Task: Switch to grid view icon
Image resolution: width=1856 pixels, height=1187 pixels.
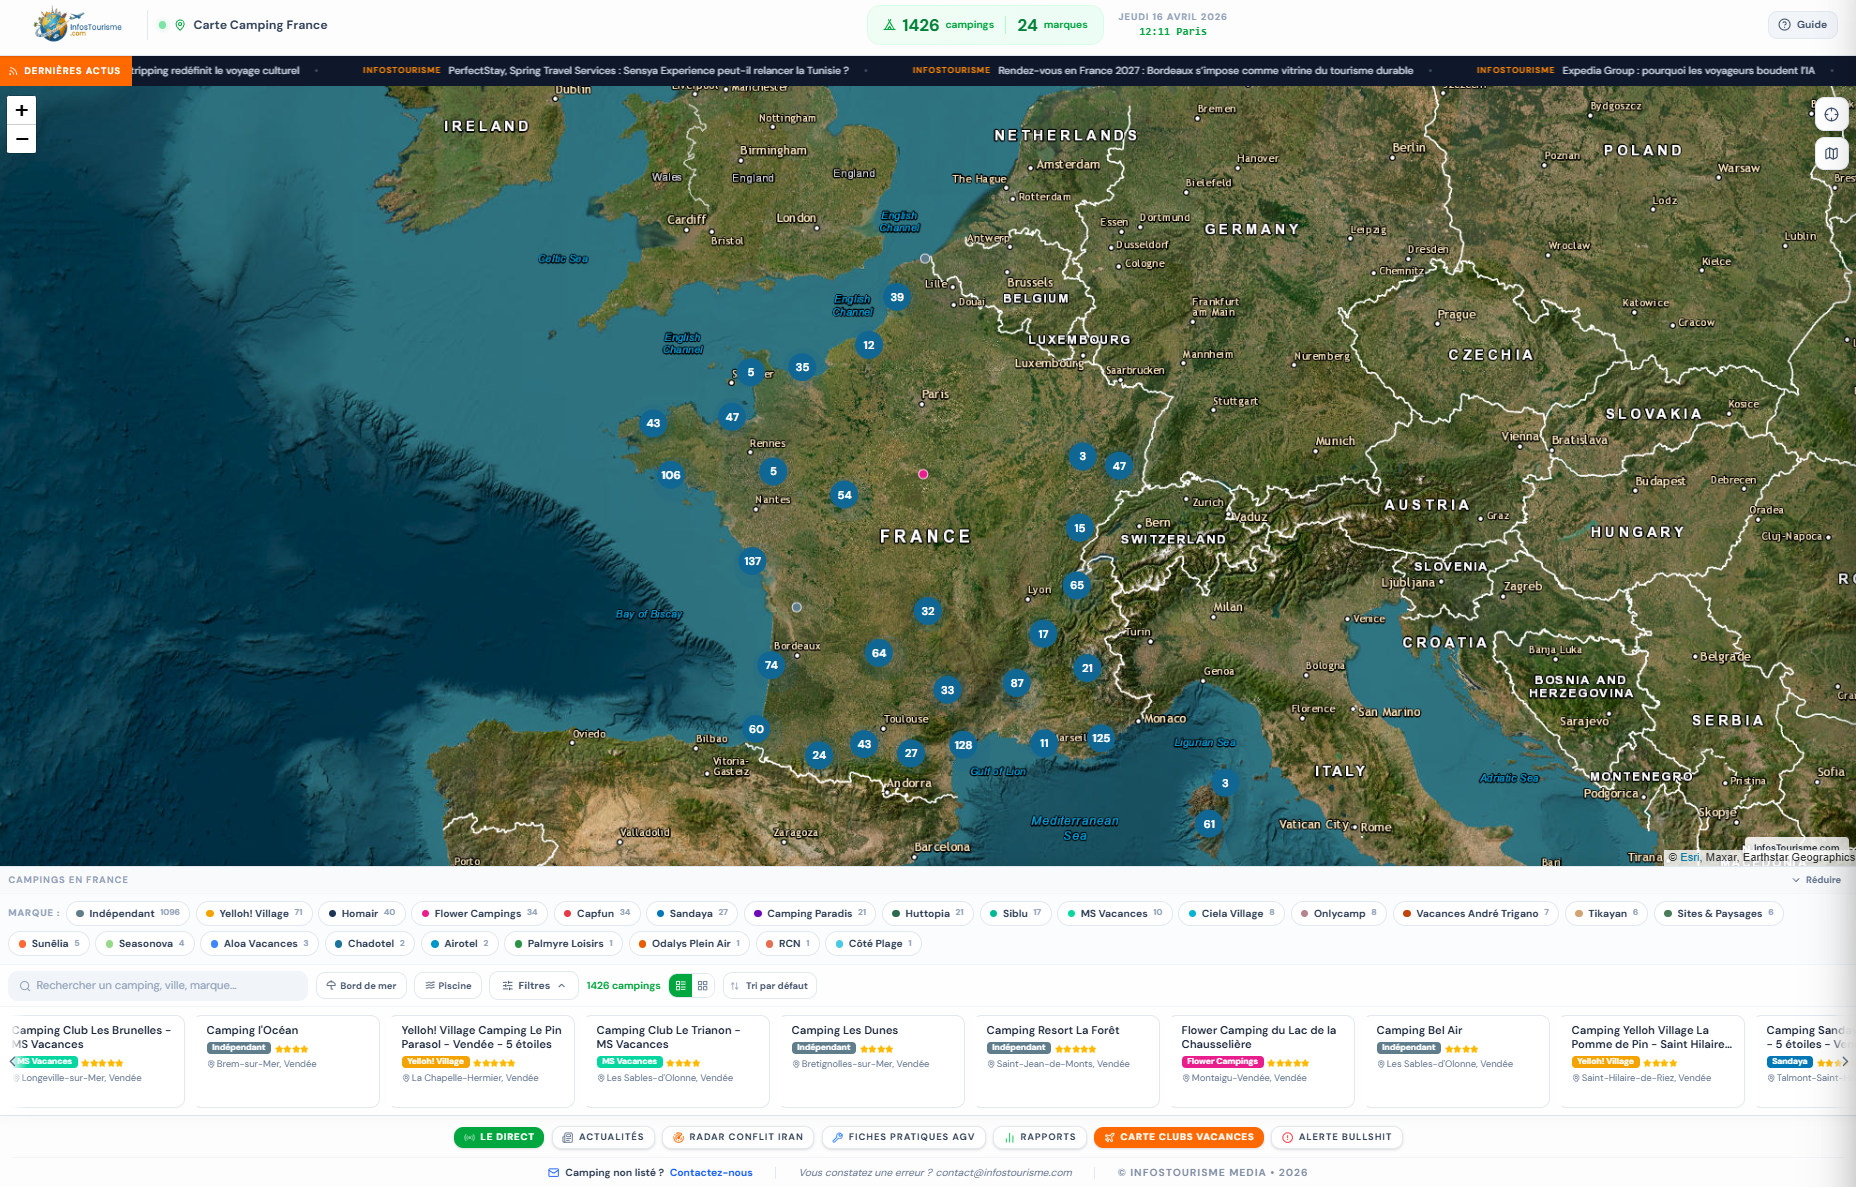Action: click(703, 986)
